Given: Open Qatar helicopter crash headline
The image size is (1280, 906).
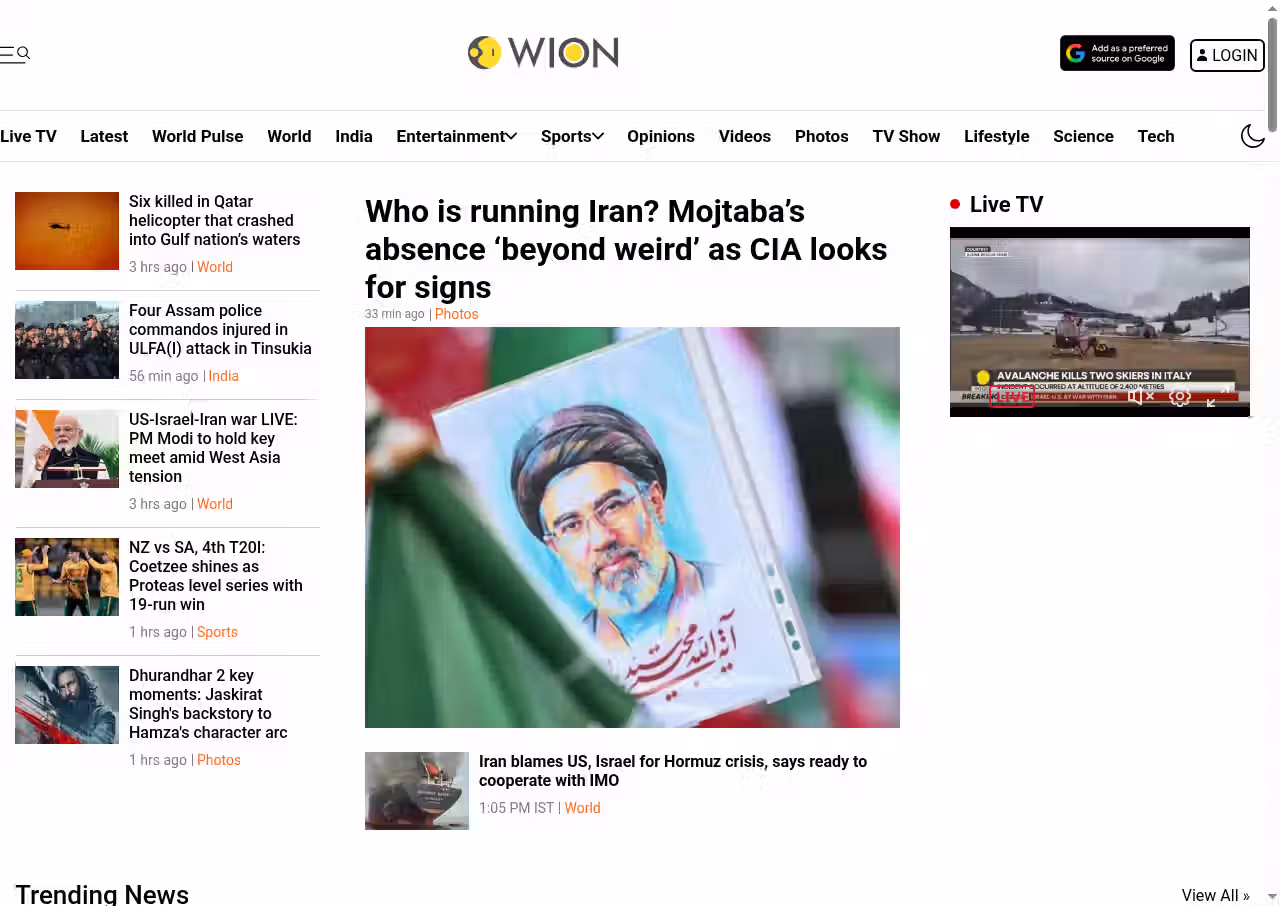Looking at the screenshot, I should tap(215, 221).
